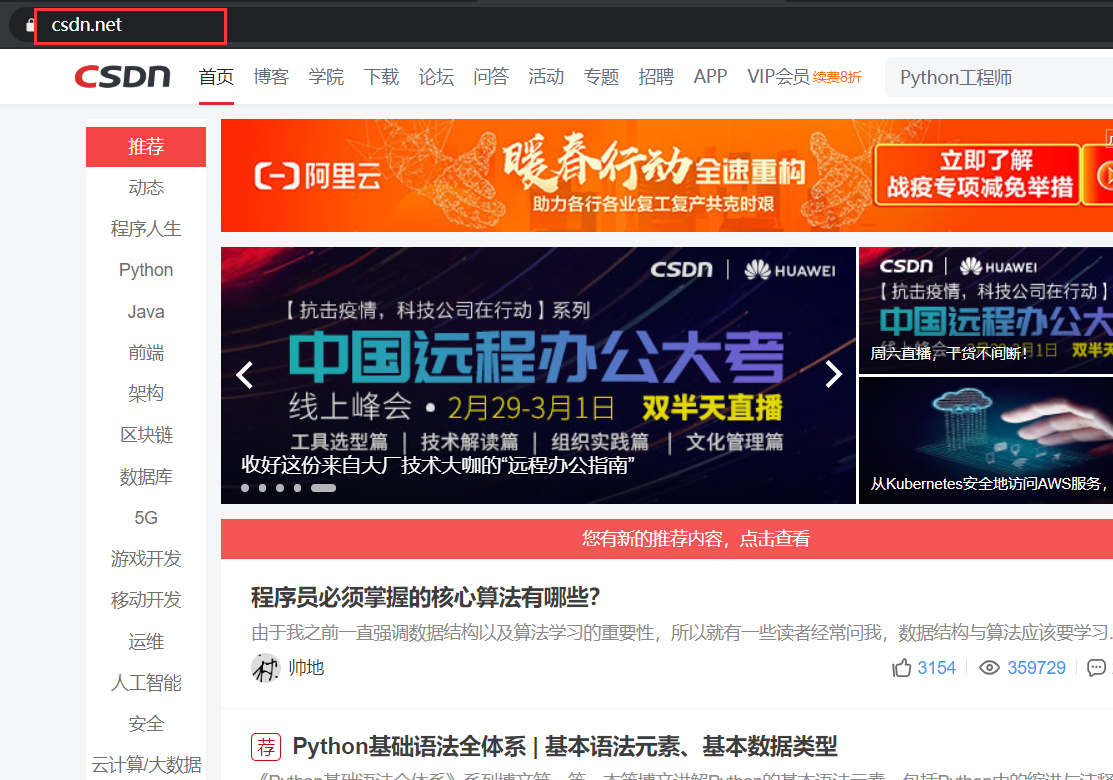Open the 博客 nav item
This screenshot has height=780, width=1113.
tap(271, 77)
